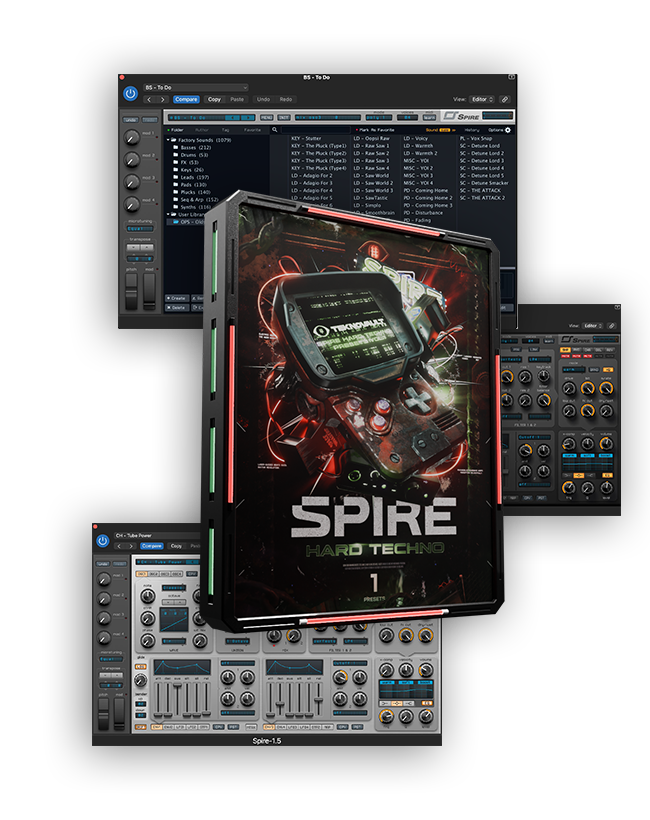The width and height of the screenshot is (650, 820).
Task: Select preset PD - Coming Home
Action: click(426, 190)
